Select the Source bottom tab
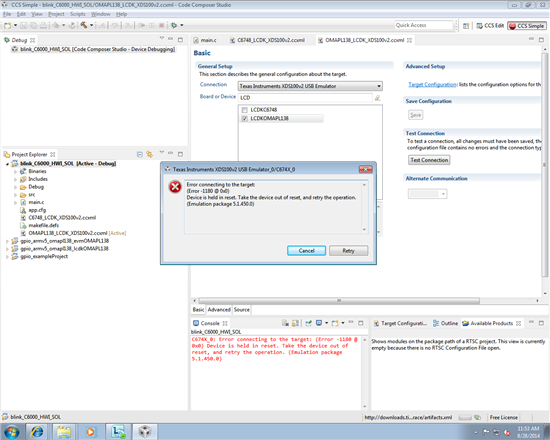 click(x=242, y=309)
